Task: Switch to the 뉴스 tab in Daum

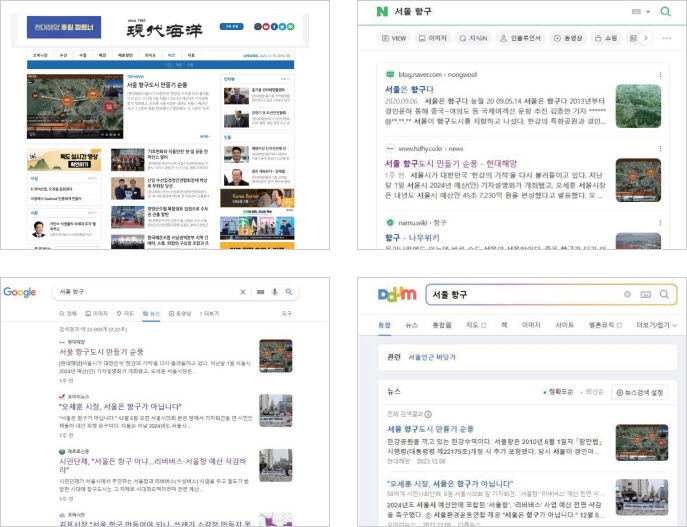Action: pyautogui.click(x=411, y=325)
